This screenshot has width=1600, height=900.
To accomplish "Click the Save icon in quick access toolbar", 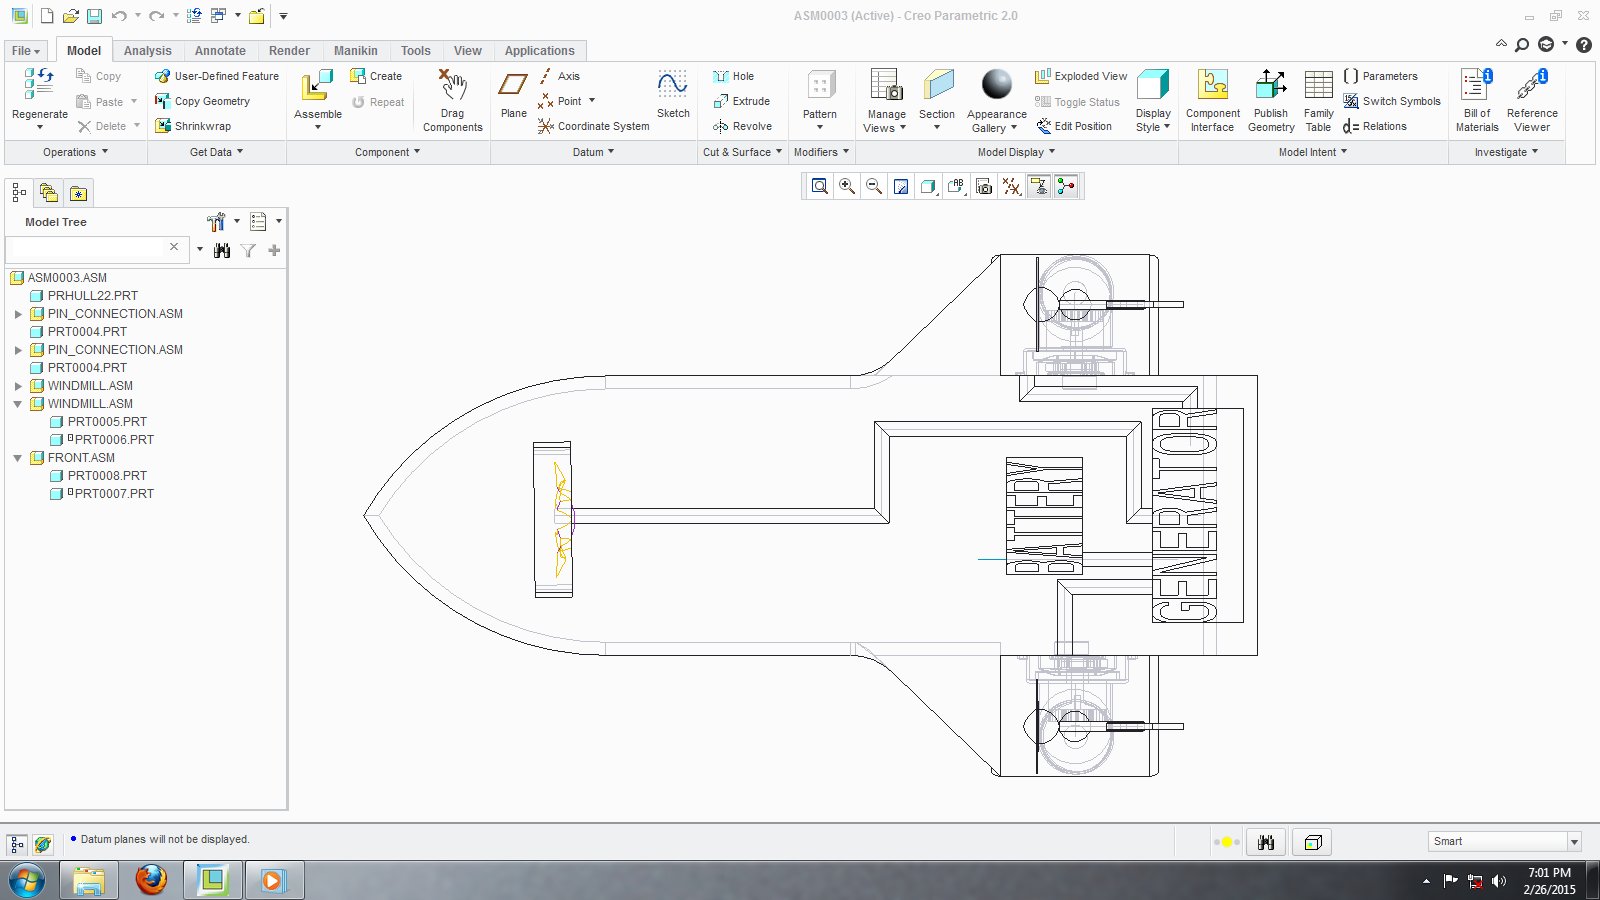I will click(x=94, y=16).
